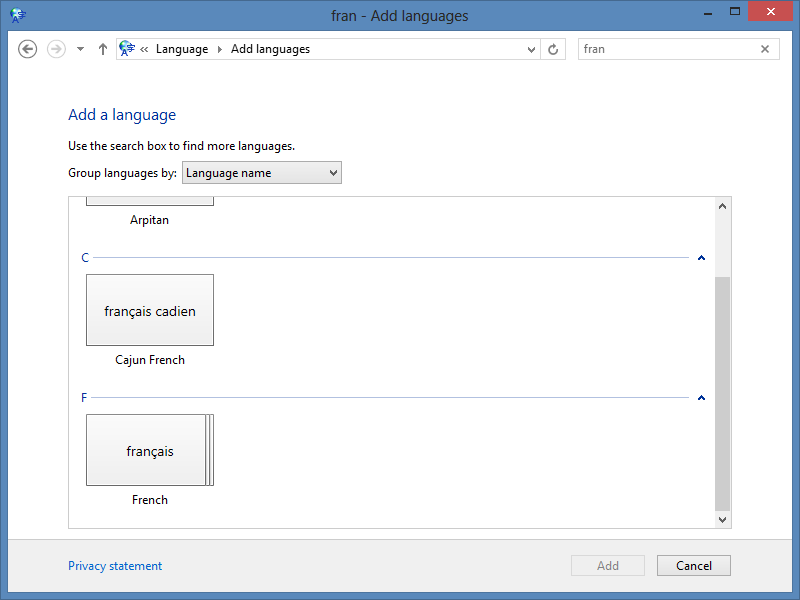Click the Language icon in address bar
This screenshot has height=600, width=800.
pyautogui.click(x=127, y=49)
